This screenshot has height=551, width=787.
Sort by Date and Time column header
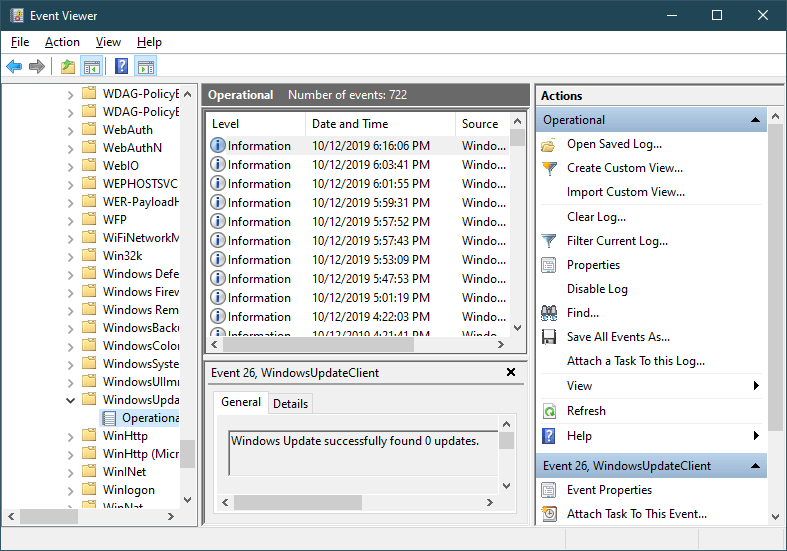tap(380, 124)
